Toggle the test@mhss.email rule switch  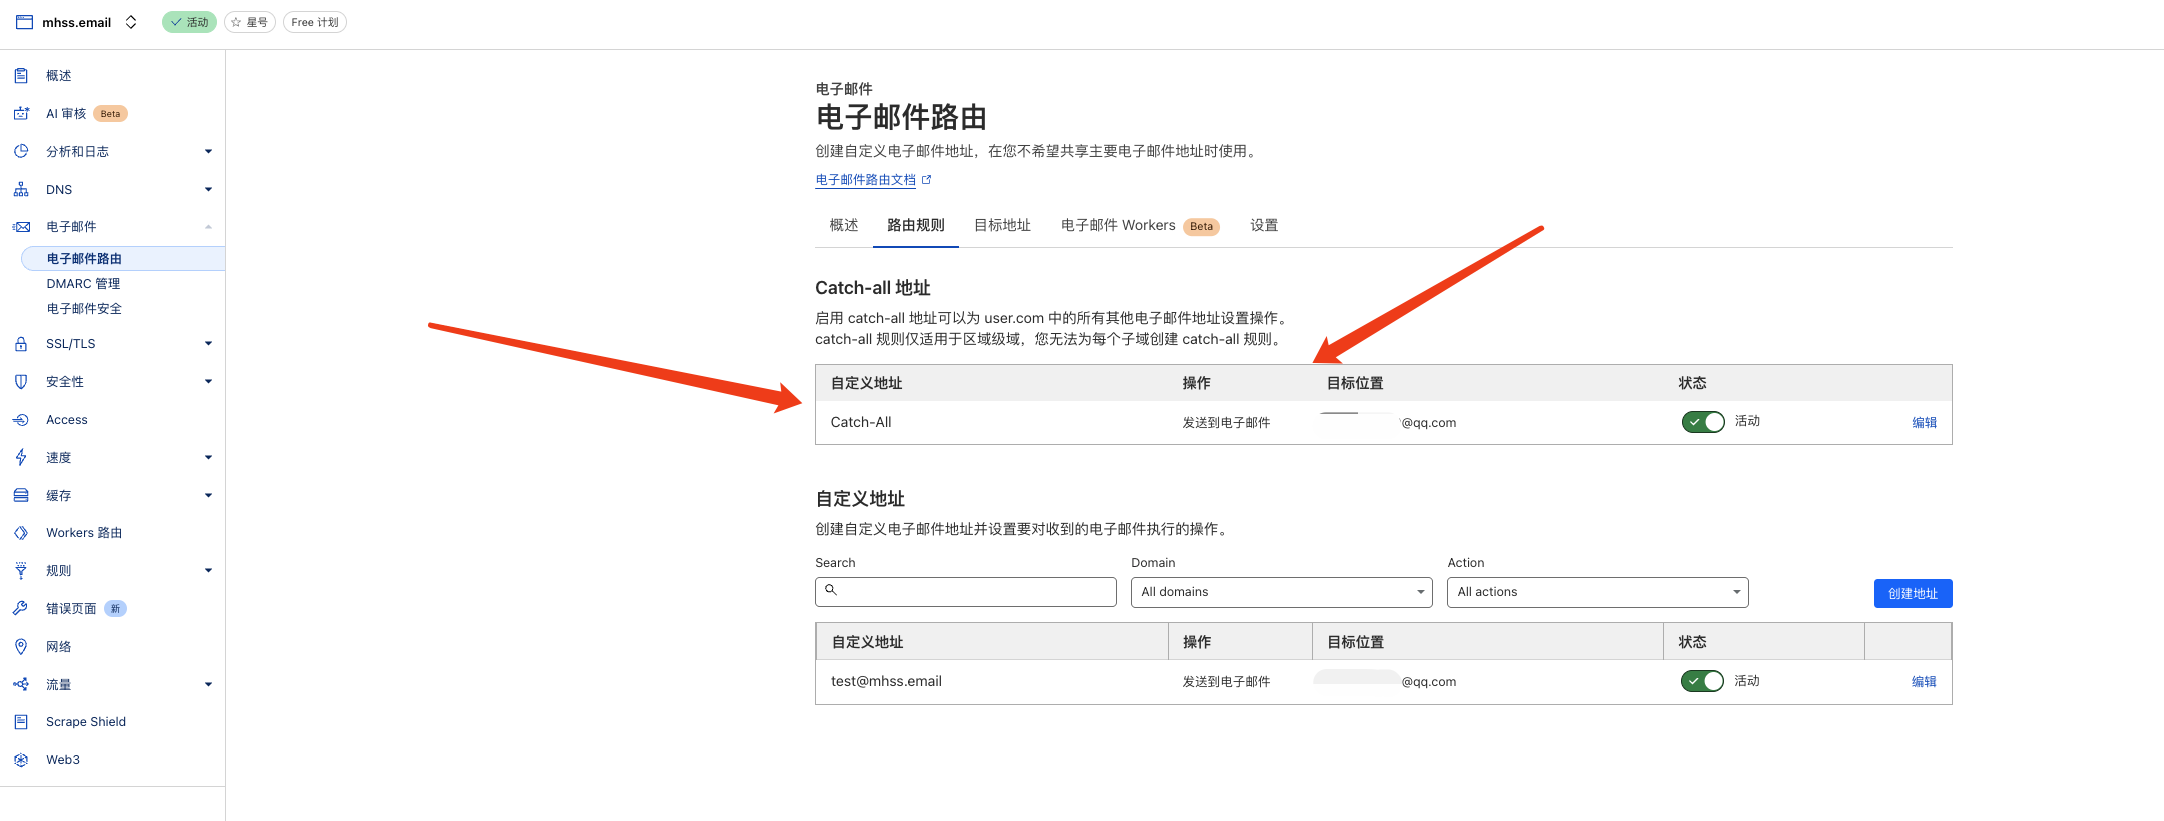(1702, 681)
